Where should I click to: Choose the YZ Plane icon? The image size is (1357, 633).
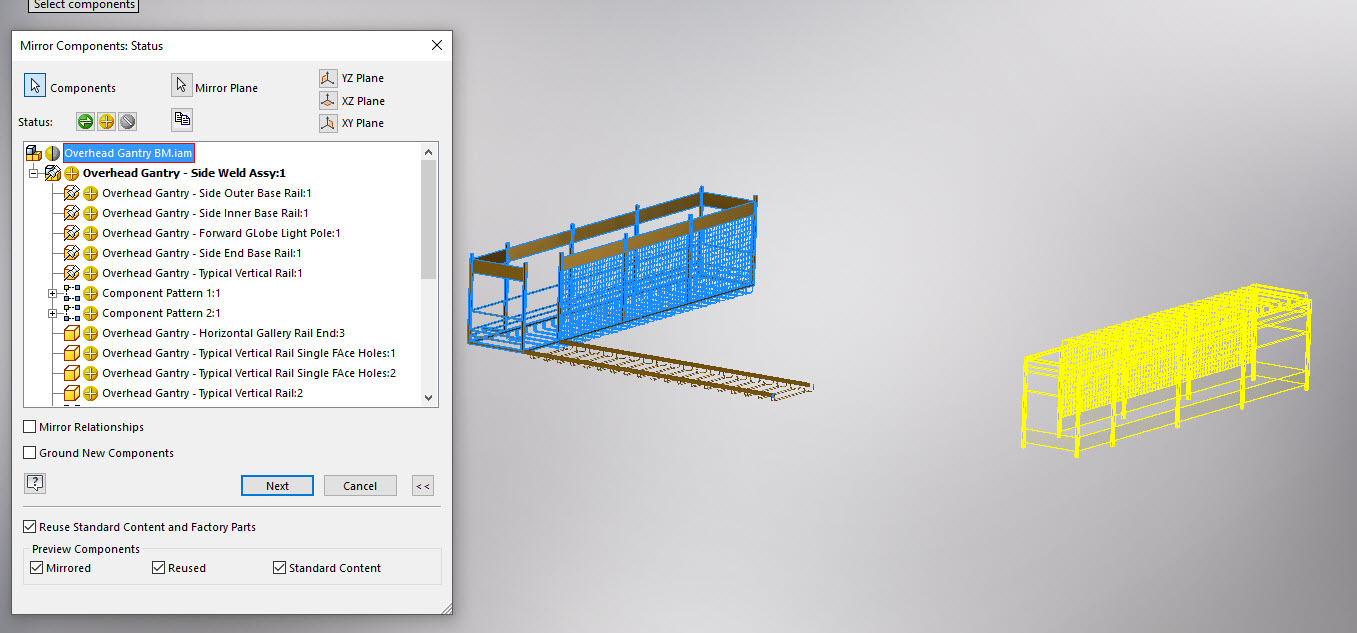coord(328,77)
